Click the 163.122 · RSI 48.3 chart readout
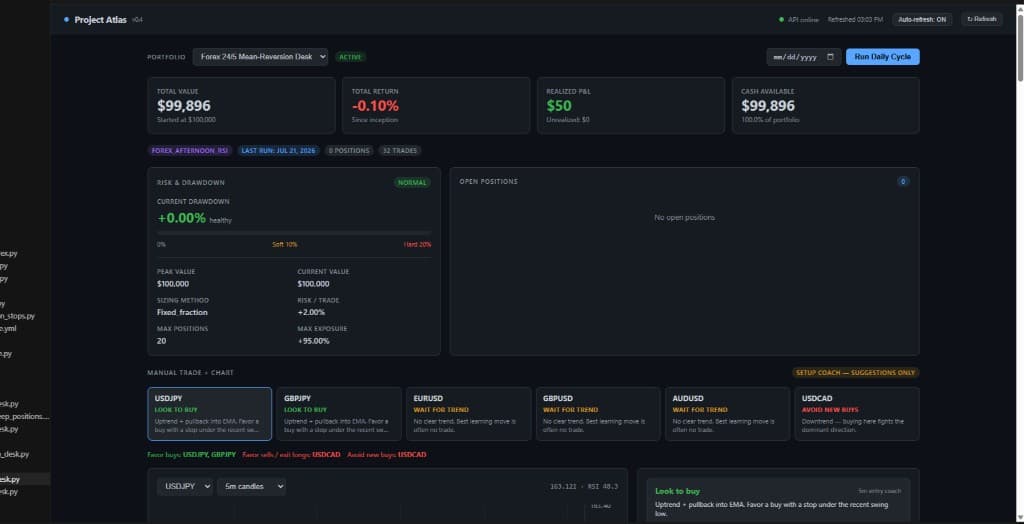This screenshot has height=524, width=1024. (584, 487)
